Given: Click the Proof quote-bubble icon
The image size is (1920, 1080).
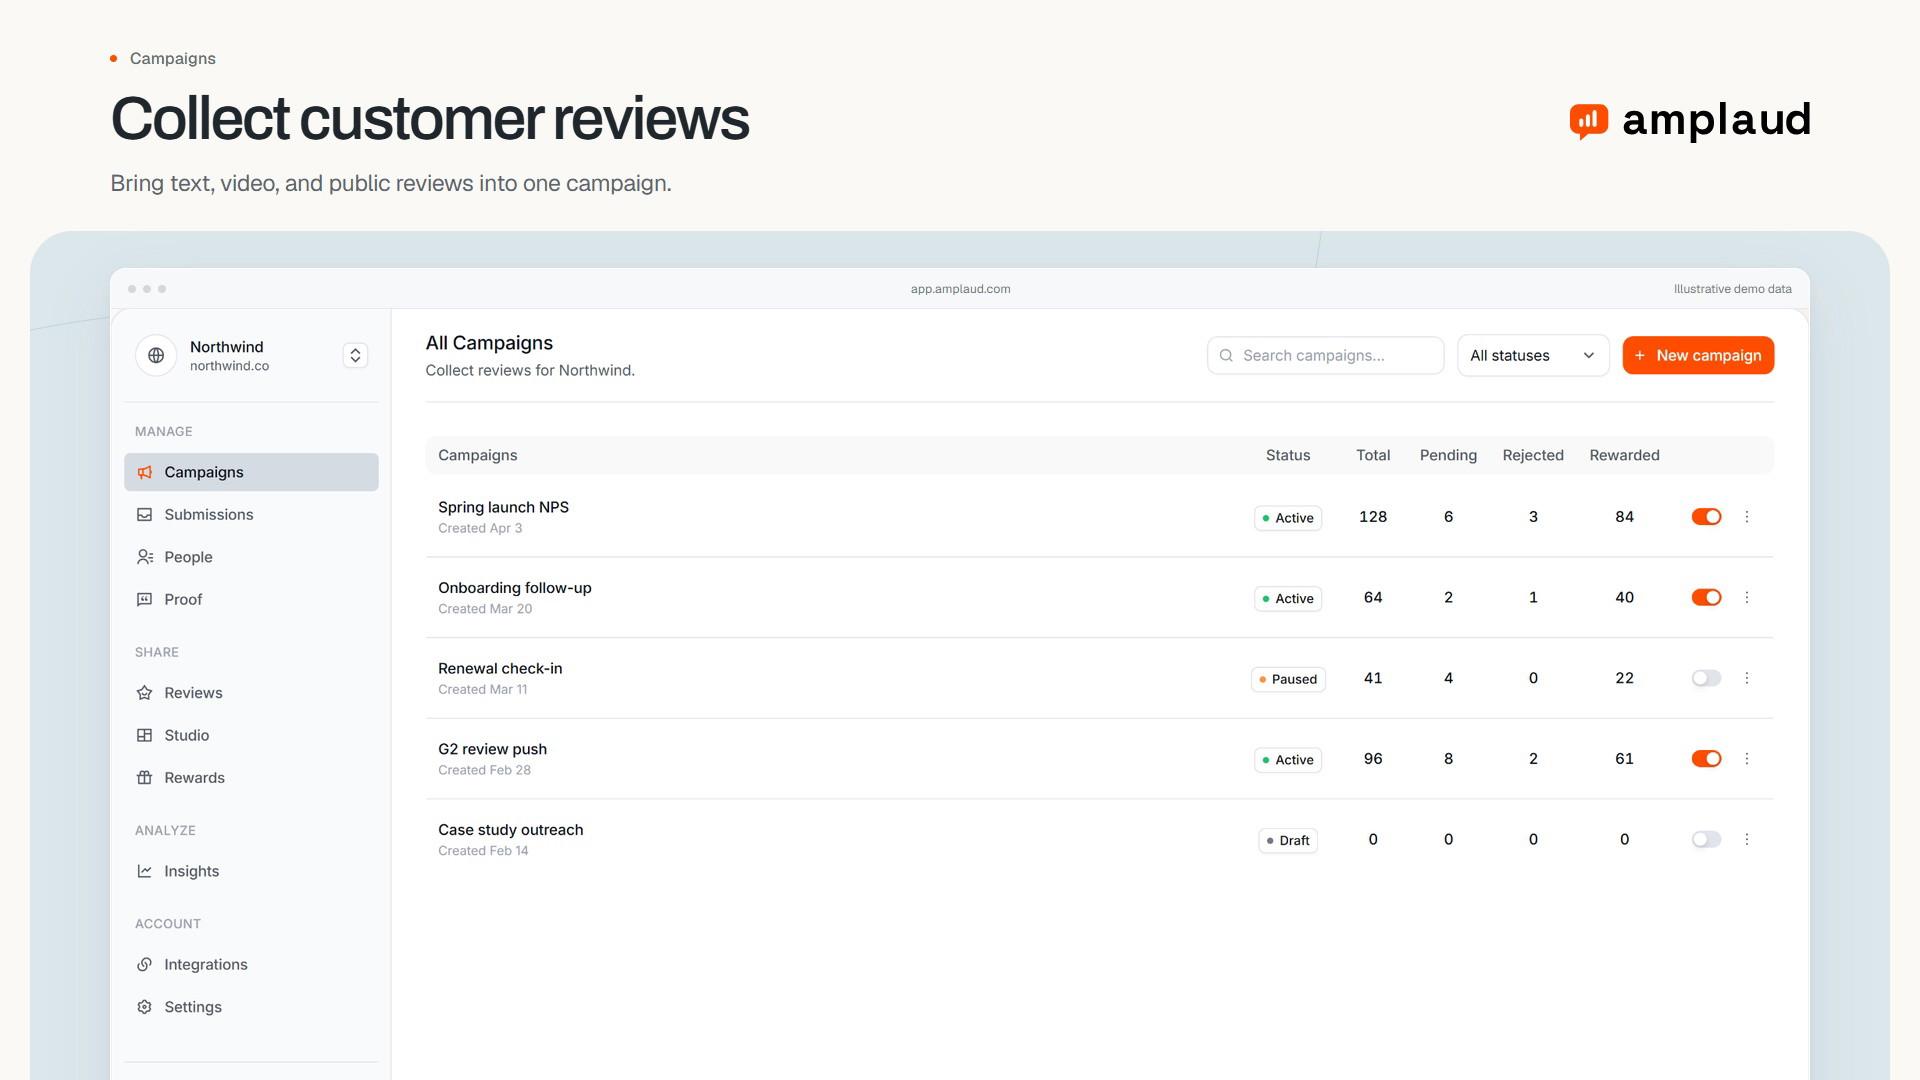Looking at the screenshot, I should (145, 599).
